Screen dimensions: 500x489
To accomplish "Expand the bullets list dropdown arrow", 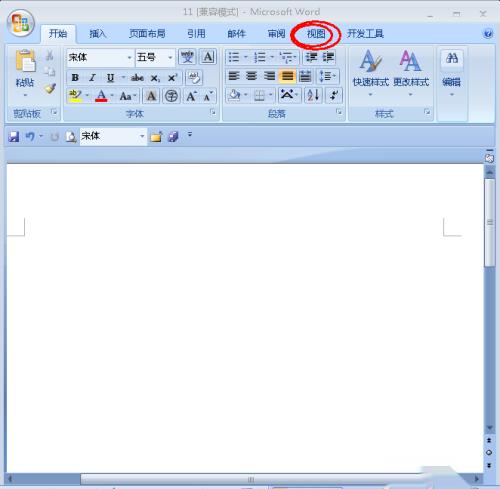I will click(x=246, y=57).
